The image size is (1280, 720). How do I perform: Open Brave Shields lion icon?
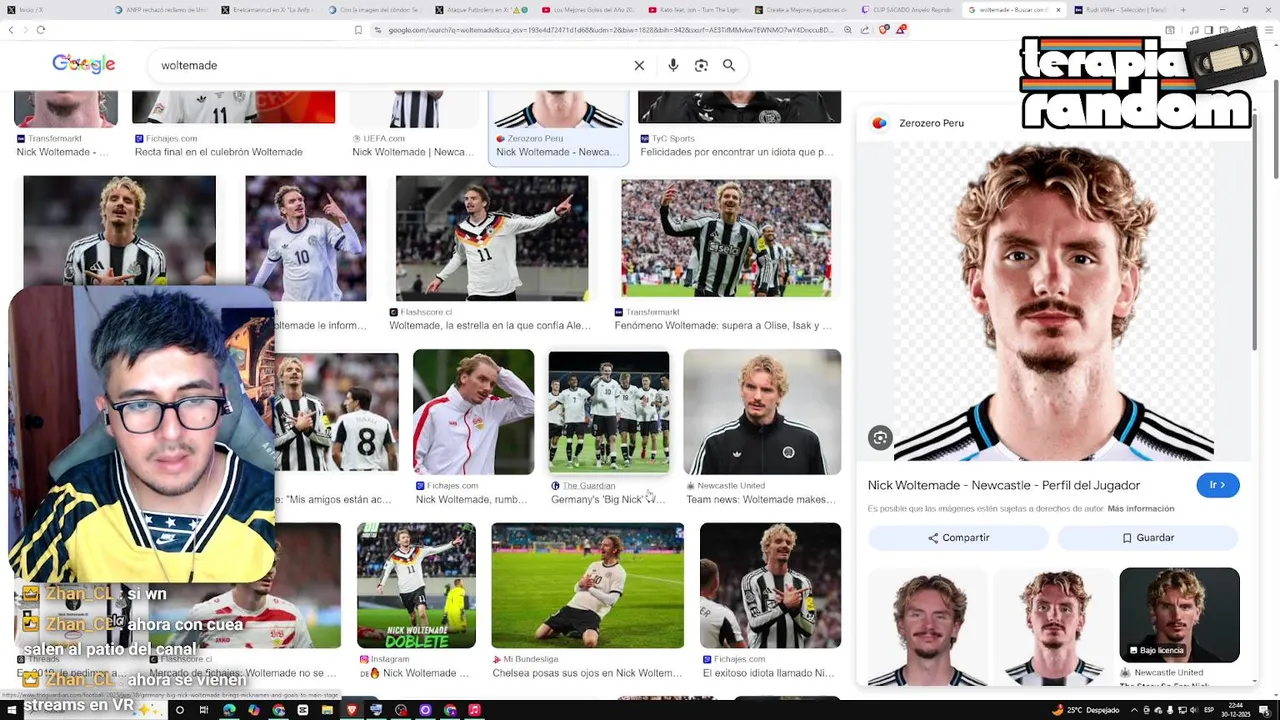[x=883, y=30]
